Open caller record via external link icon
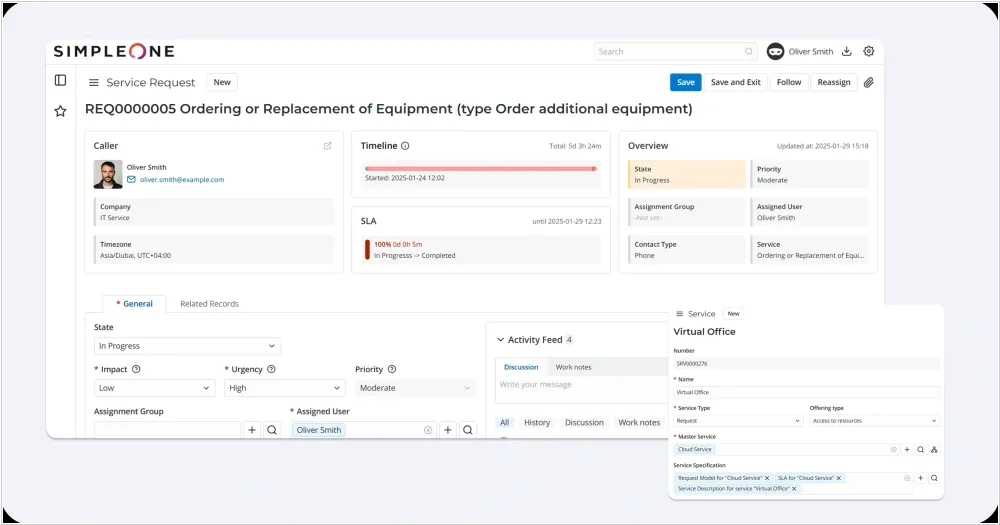 327,146
